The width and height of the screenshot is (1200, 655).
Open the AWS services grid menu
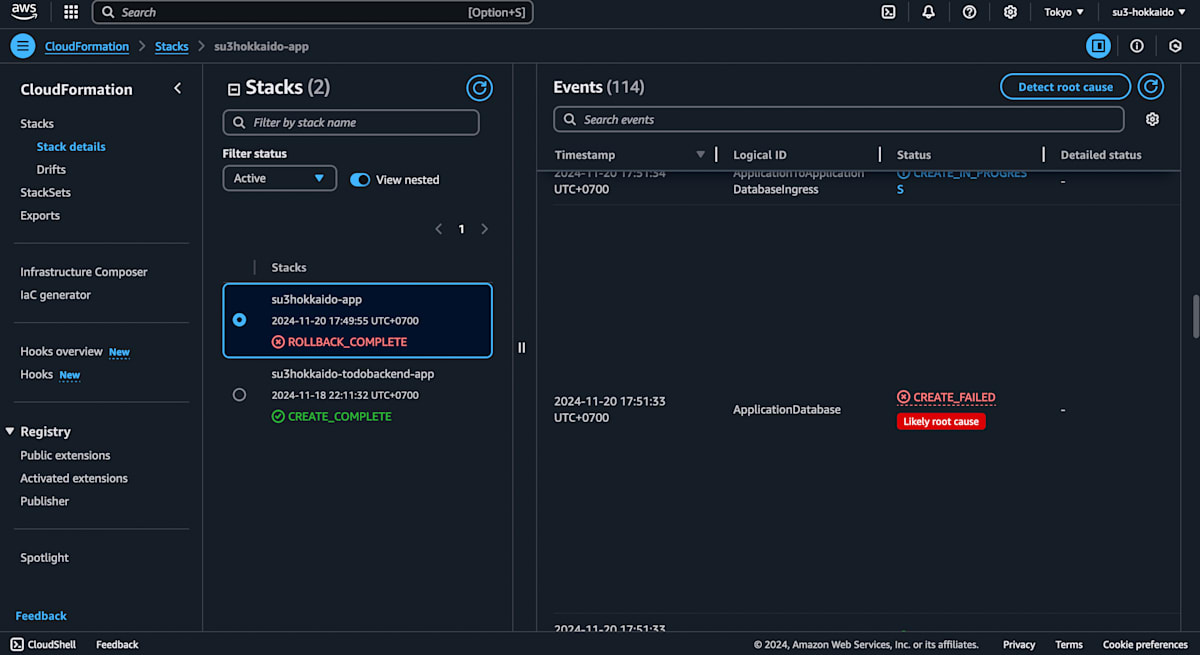pos(71,12)
